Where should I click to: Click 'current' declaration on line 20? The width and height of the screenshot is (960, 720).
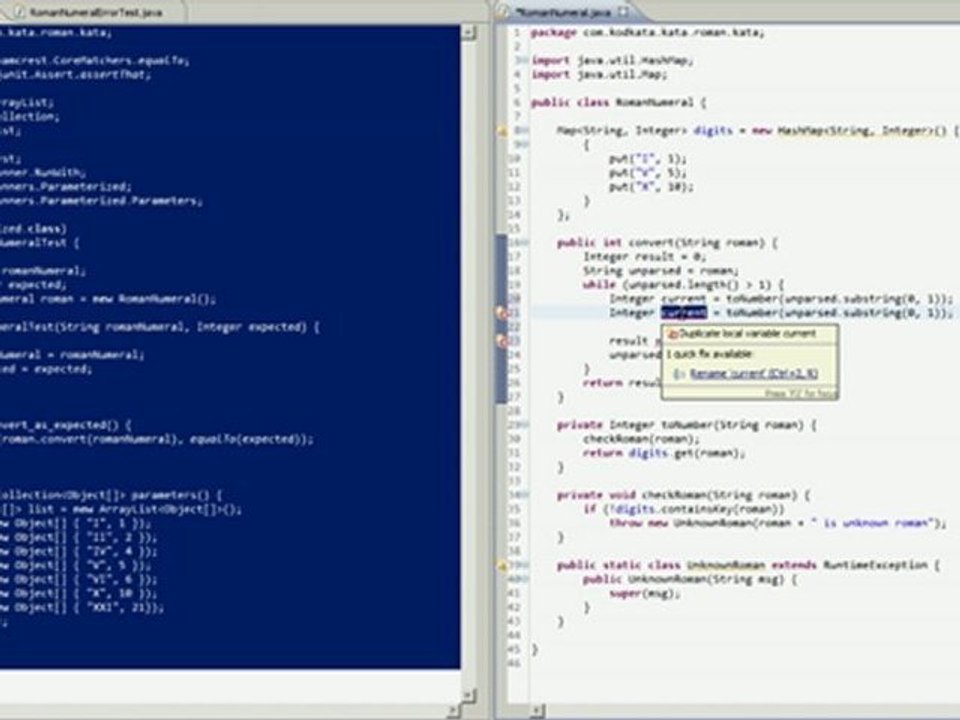684,299
